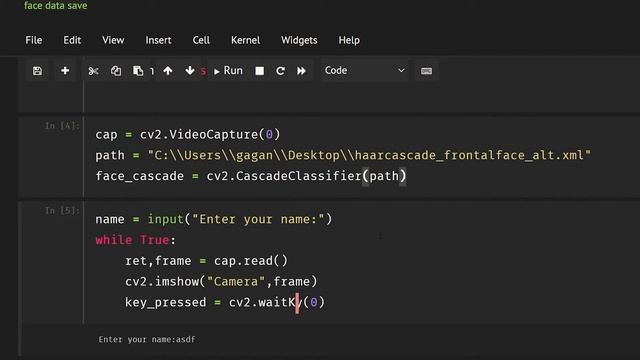Open the File menu
640x360 pixels.
(x=34, y=40)
